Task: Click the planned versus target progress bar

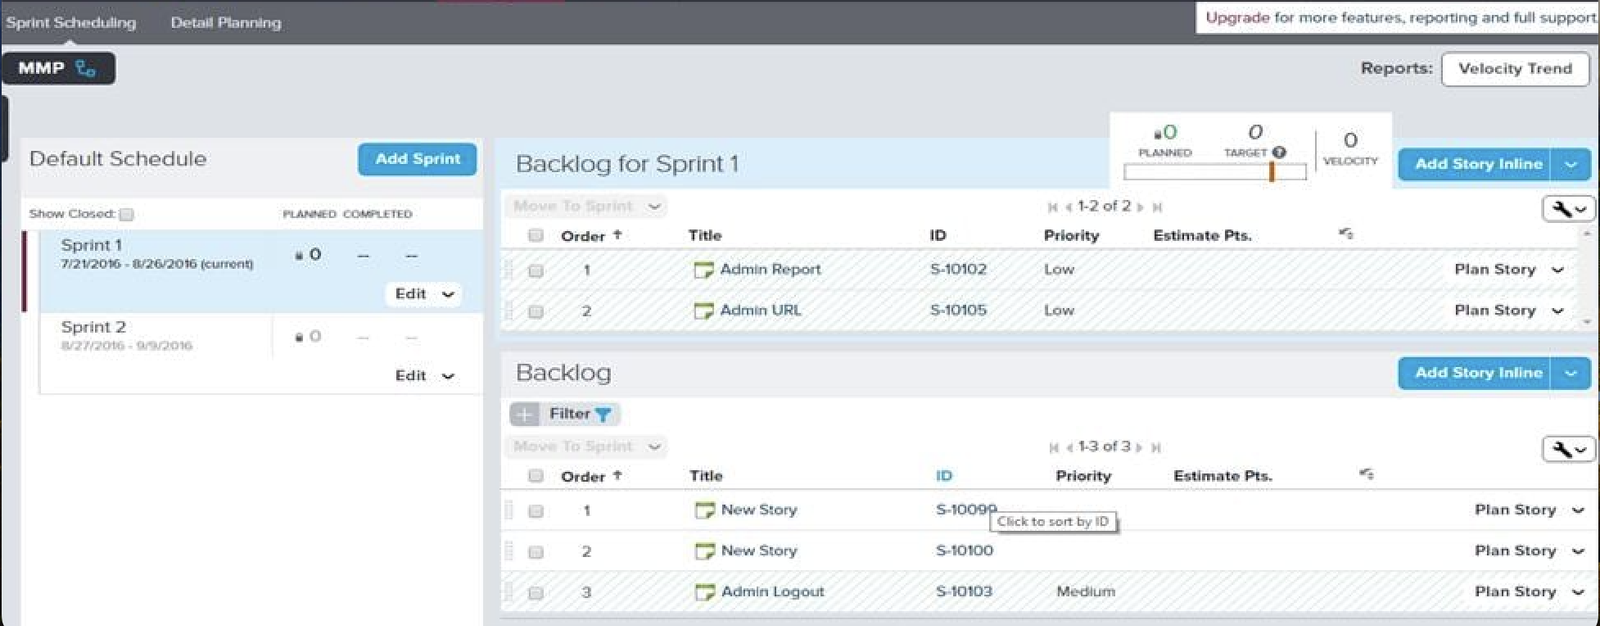Action: click(x=1214, y=172)
